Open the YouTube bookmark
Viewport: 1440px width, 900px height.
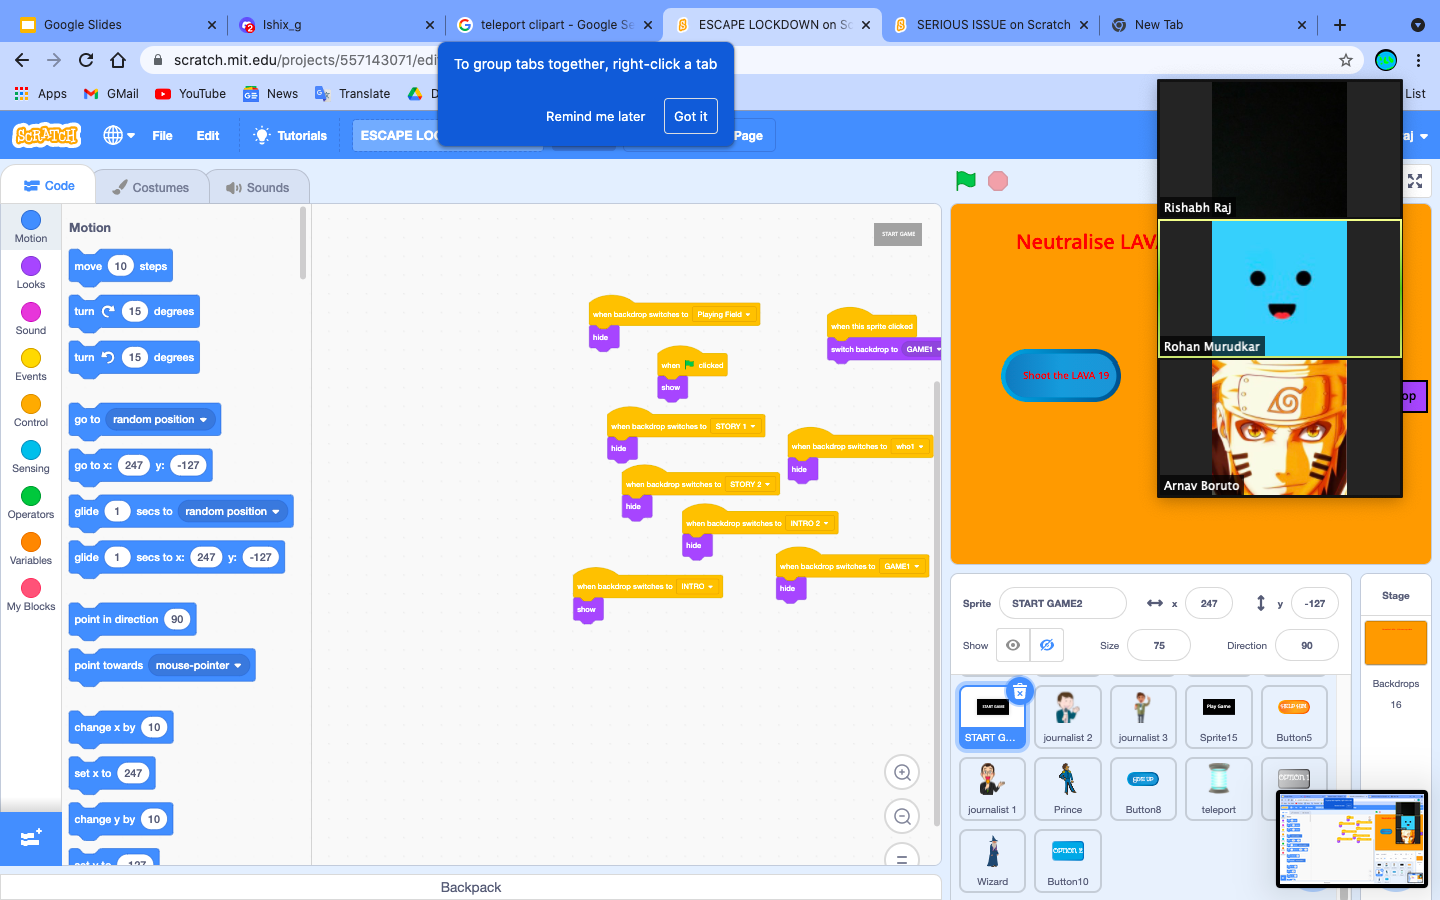tap(191, 93)
